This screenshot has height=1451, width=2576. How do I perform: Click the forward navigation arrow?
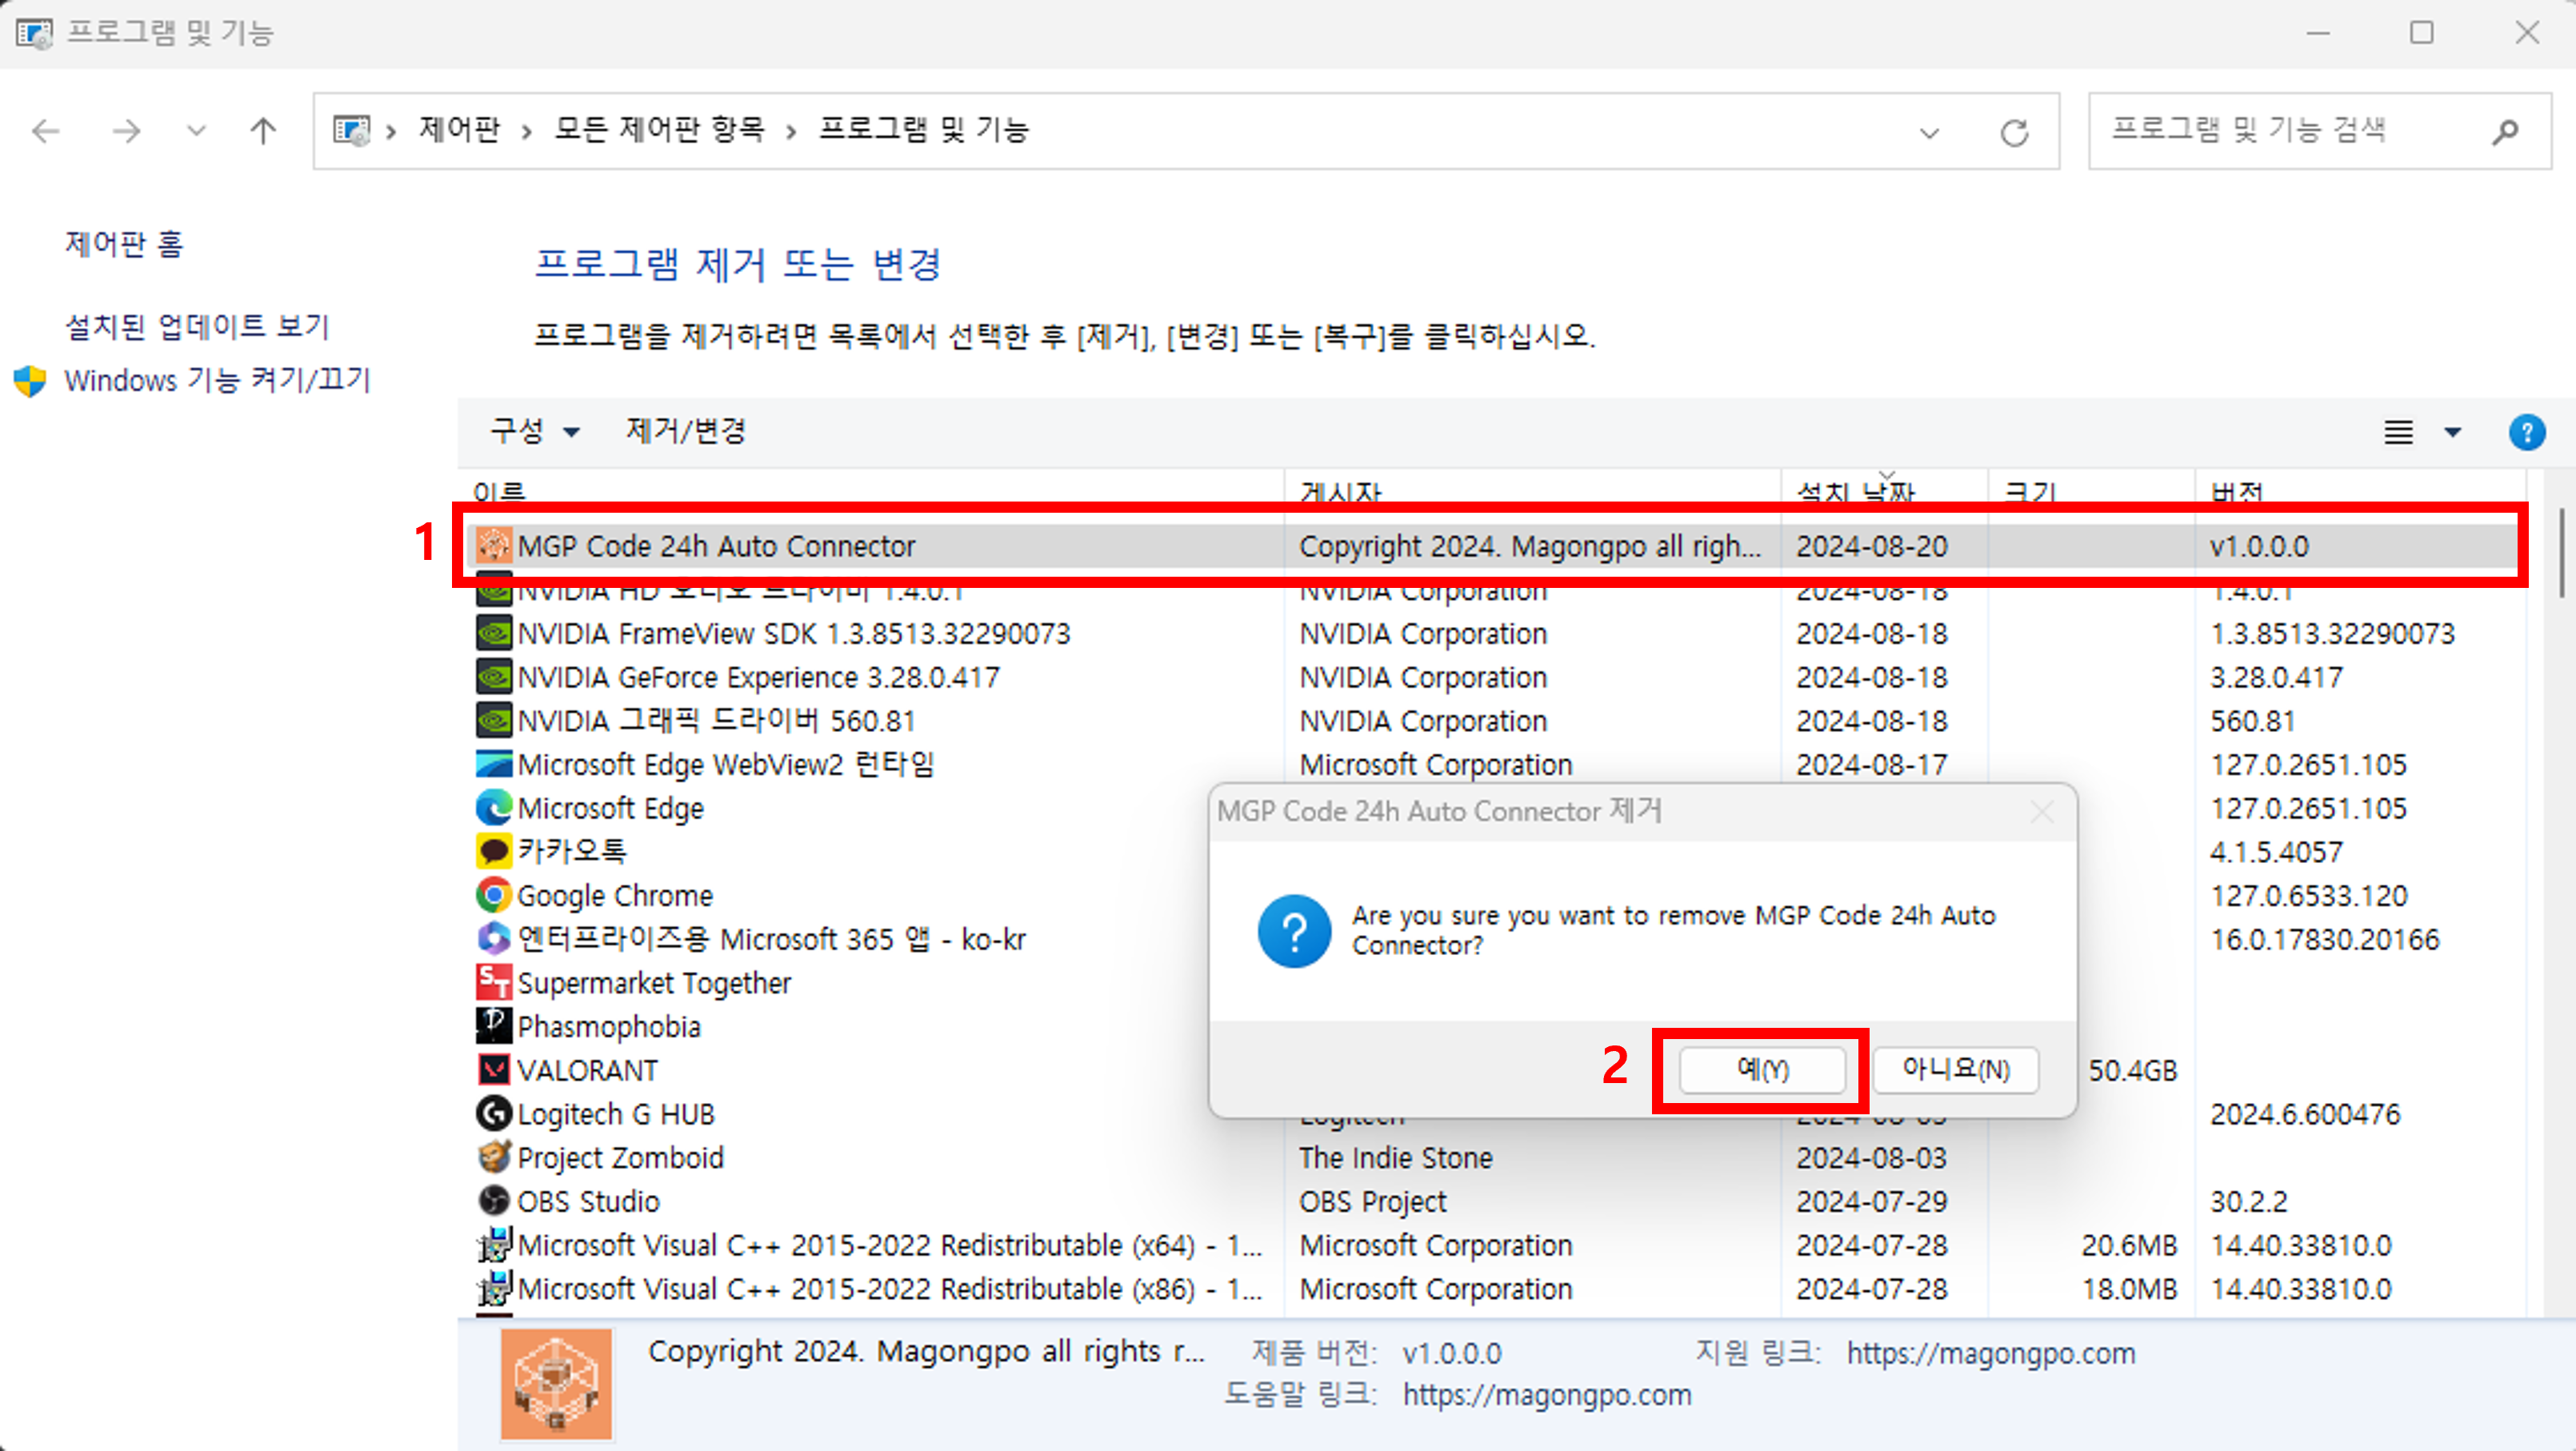127,131
